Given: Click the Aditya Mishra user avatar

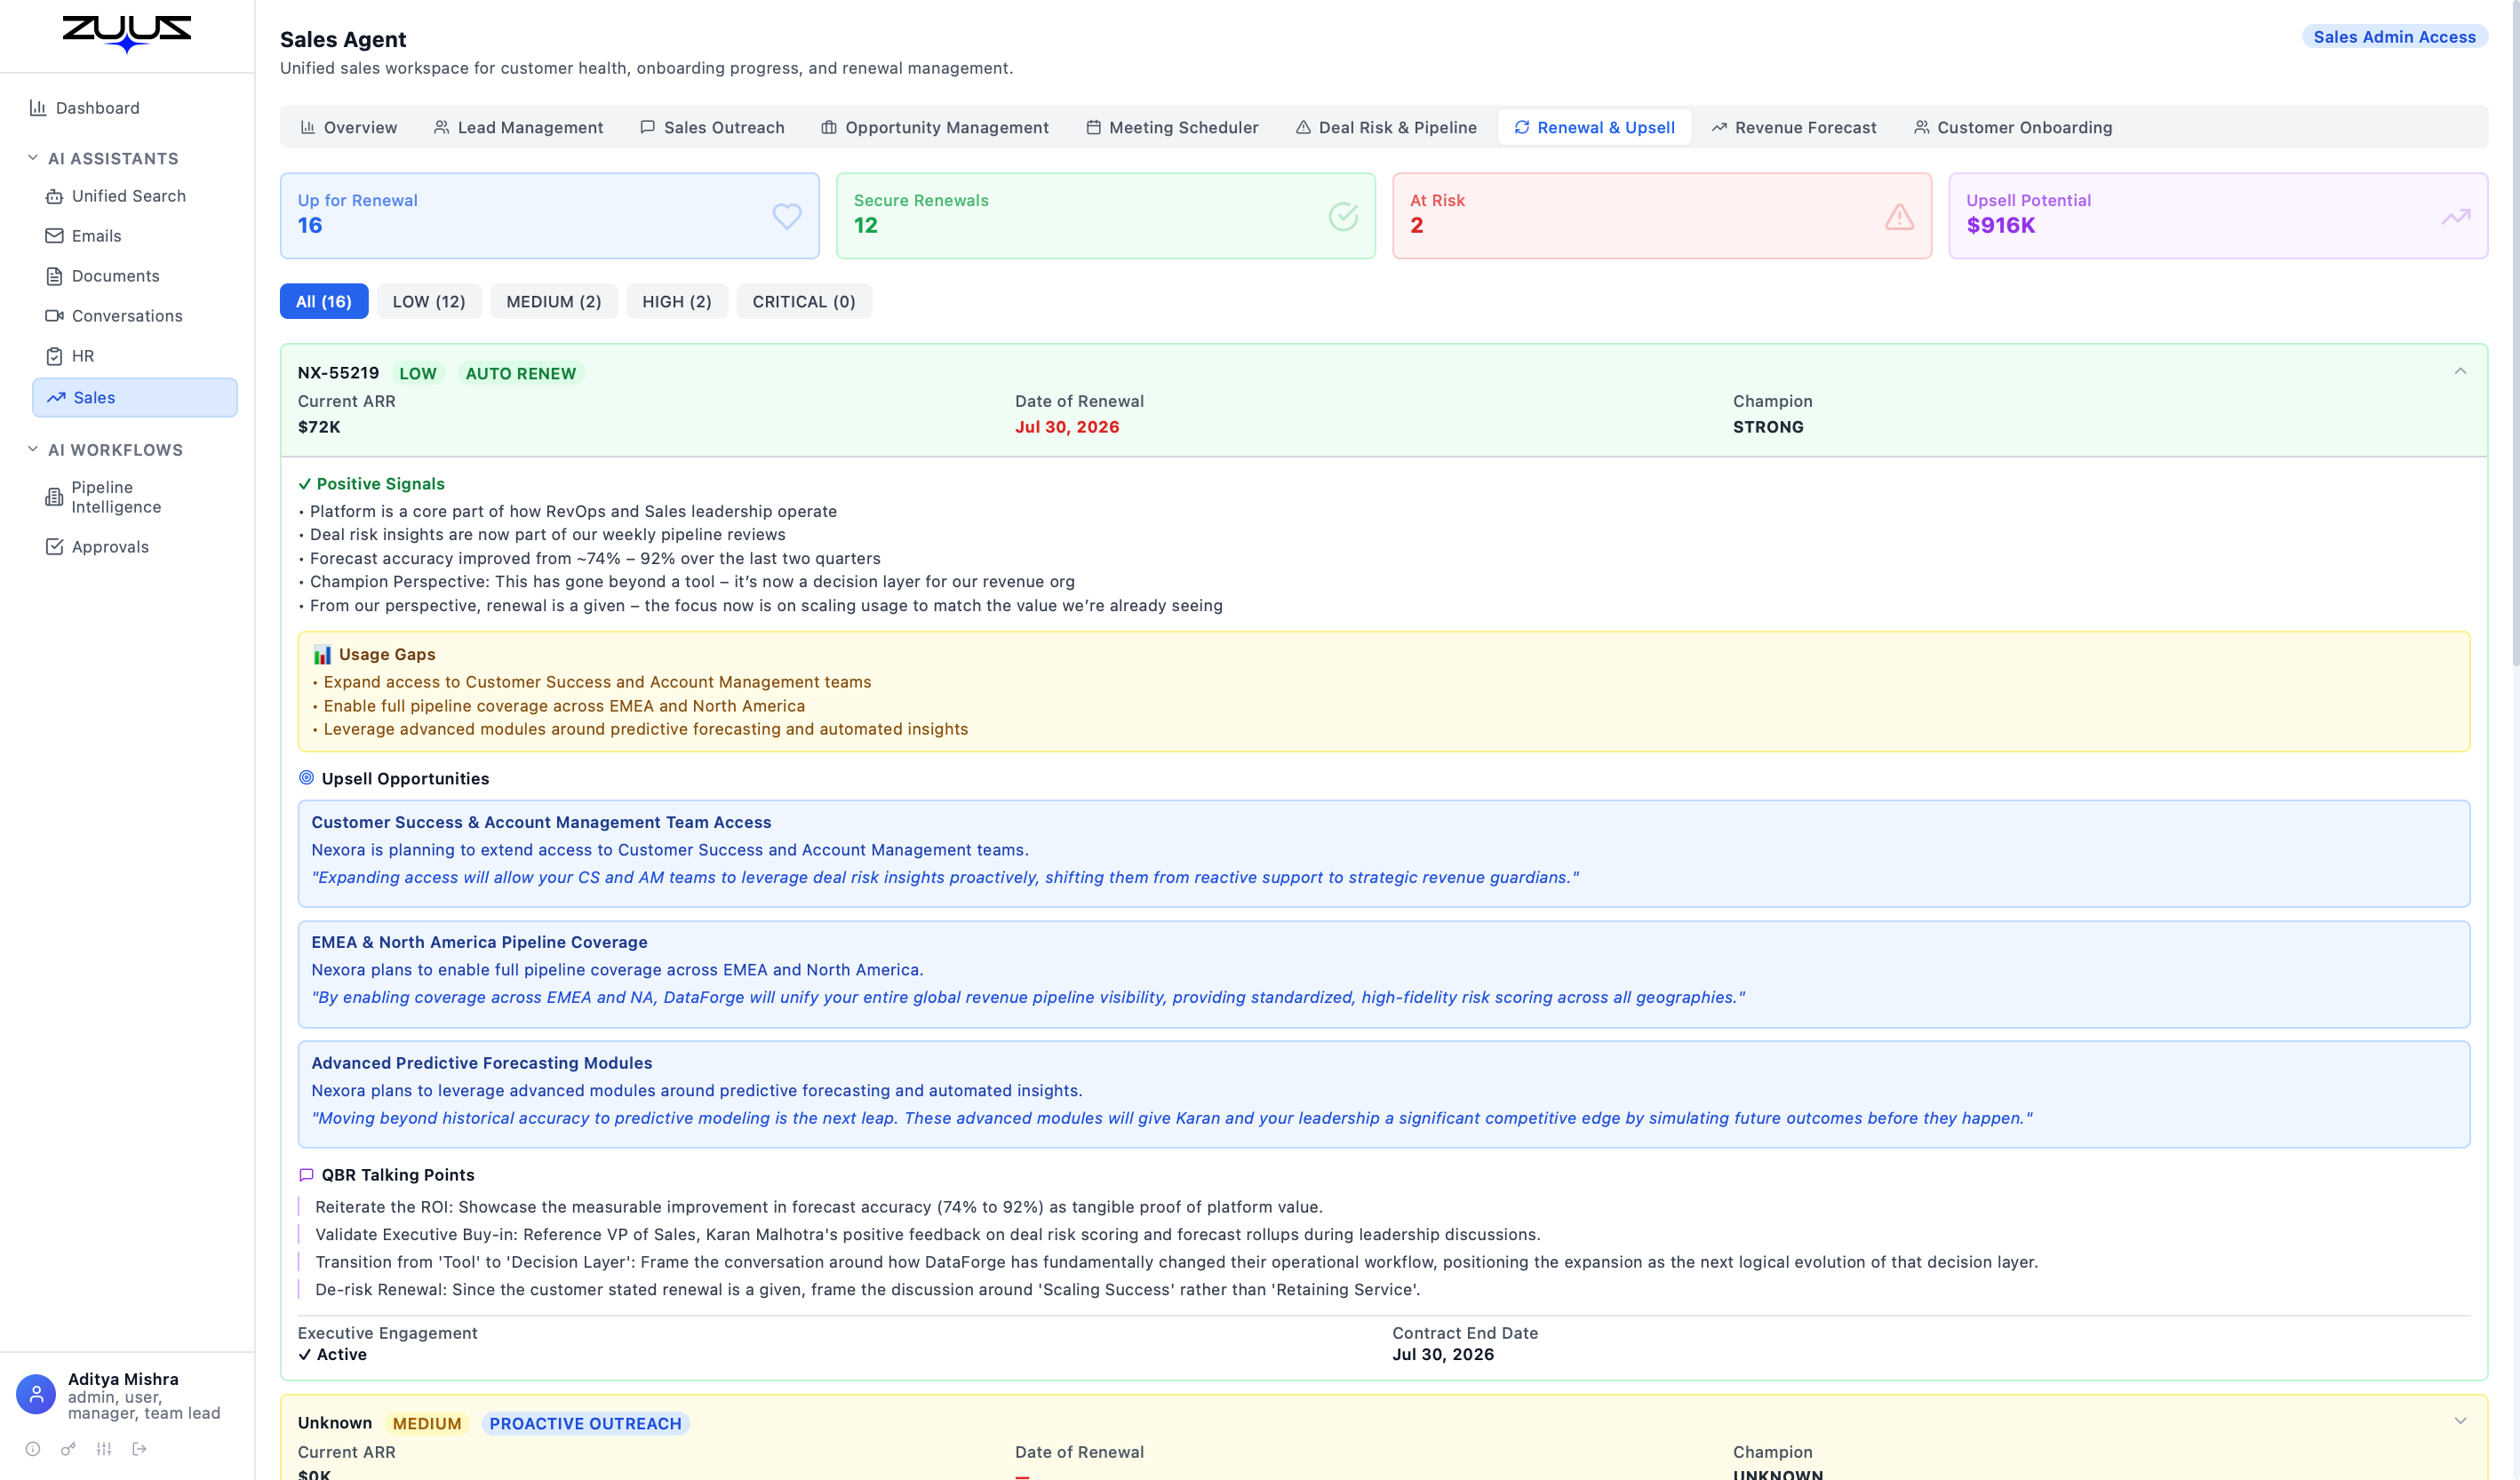Looking at the screenshot, I should click(36, 1395).
